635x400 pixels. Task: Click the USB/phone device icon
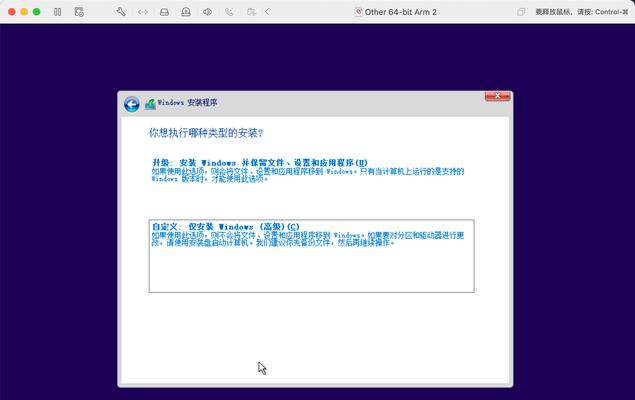point(229,12)
